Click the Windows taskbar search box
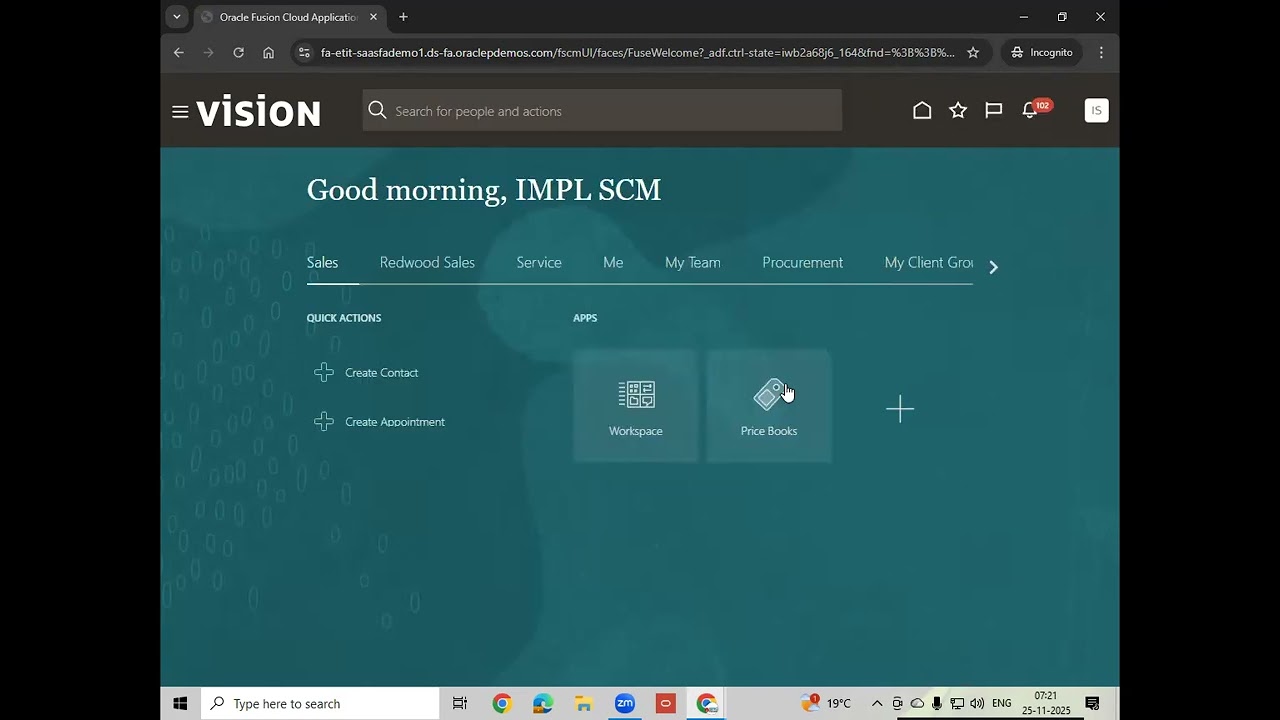This screenshot has height=720, width=1280. coord(320,704)
